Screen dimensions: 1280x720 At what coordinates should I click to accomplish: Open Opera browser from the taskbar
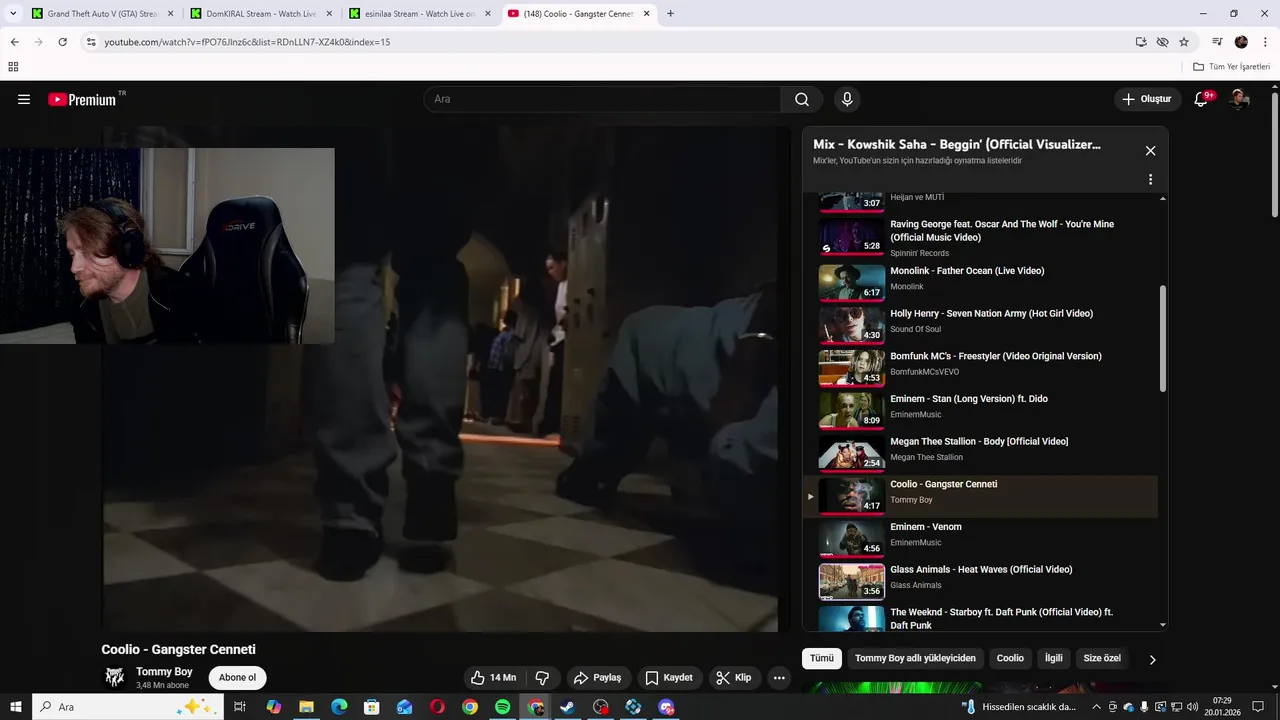click(x=437, y=707)
